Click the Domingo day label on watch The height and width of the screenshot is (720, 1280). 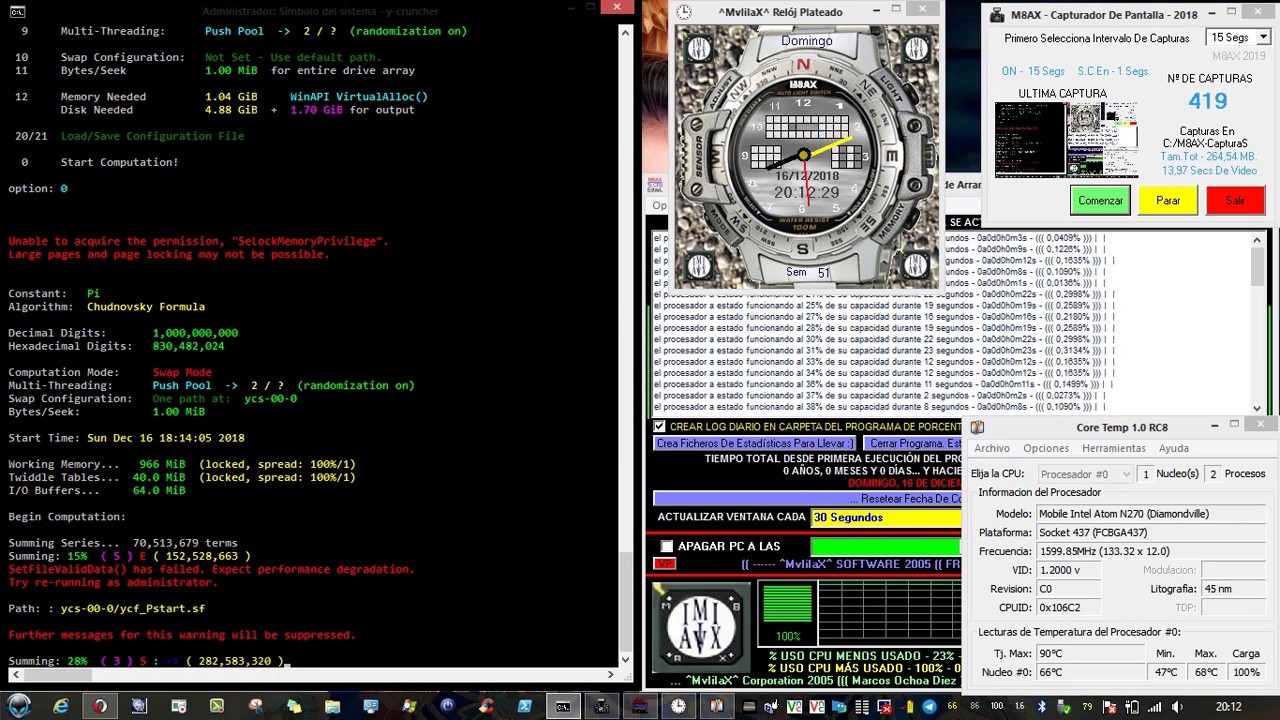point(807,41)
